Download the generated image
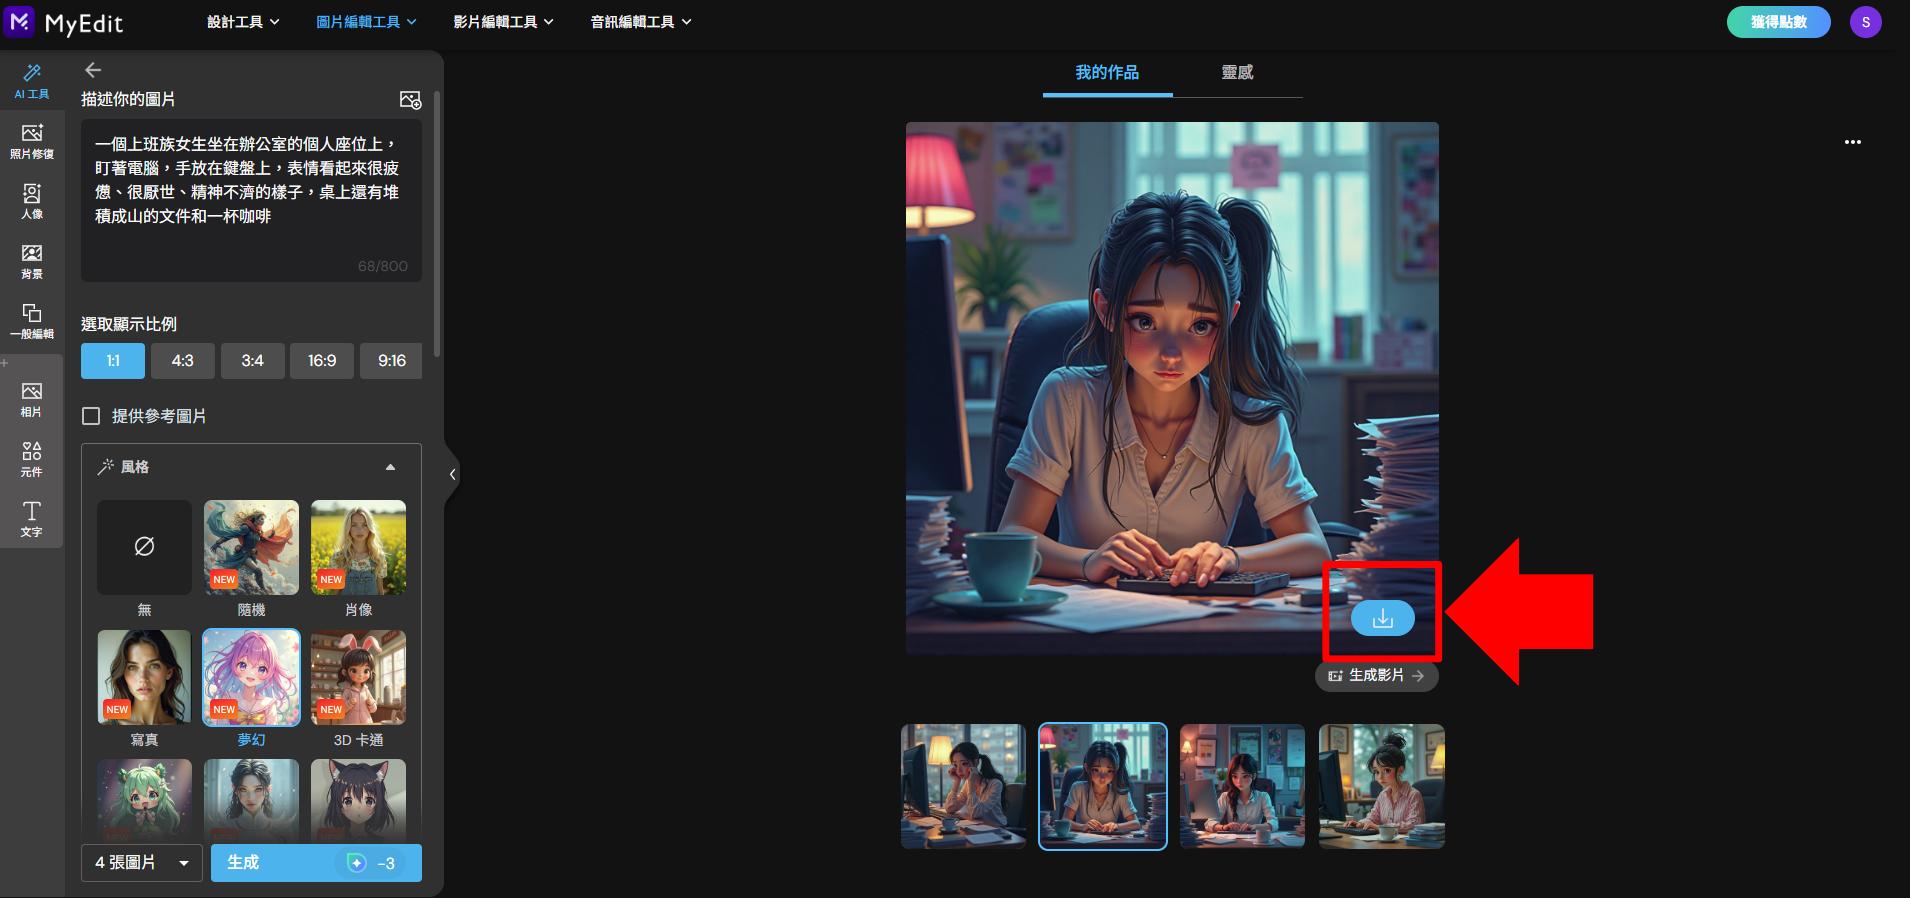Screen dimensions: 1910x898 1382,618
